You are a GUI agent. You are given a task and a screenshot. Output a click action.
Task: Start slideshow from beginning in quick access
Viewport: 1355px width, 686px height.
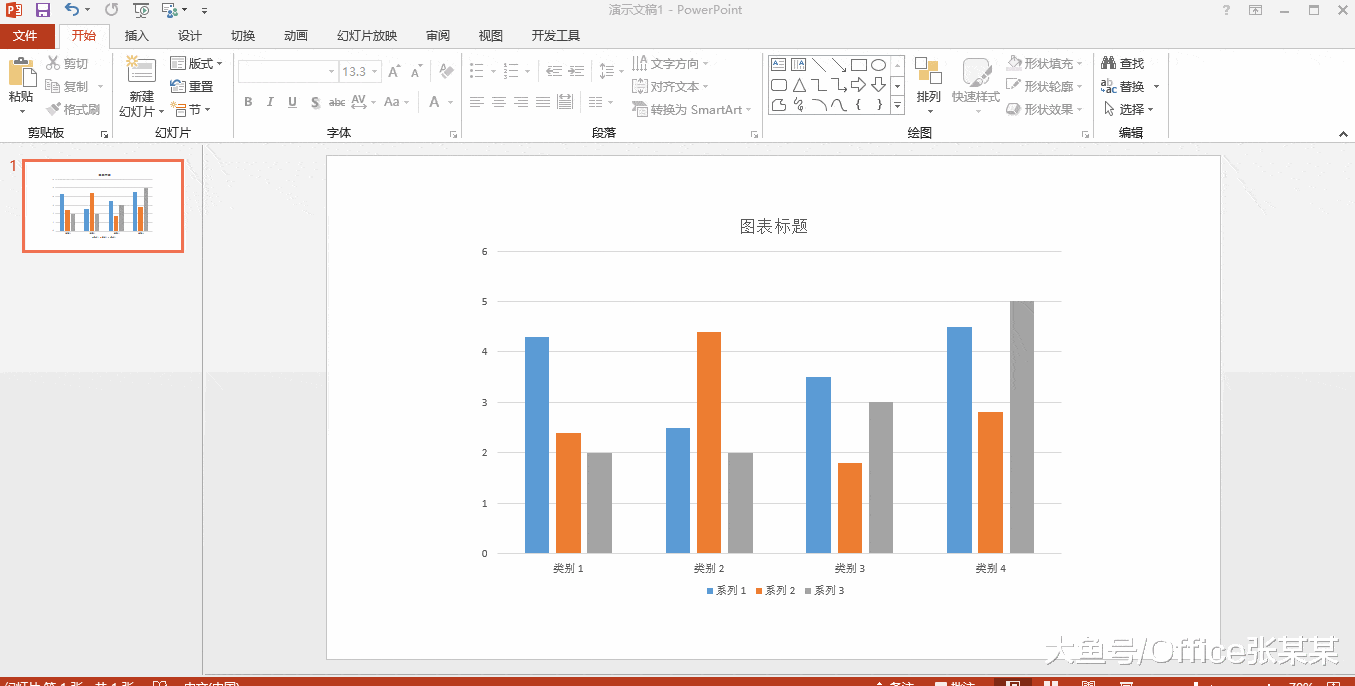[141, 10]
